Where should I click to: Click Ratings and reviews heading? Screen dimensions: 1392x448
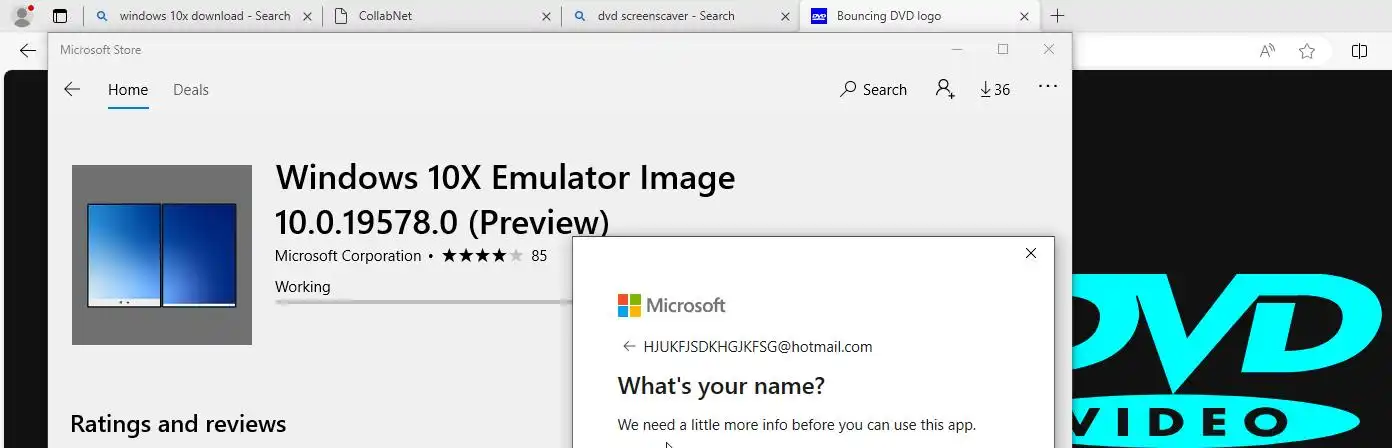pyautogui.click(x=178, y=424)
